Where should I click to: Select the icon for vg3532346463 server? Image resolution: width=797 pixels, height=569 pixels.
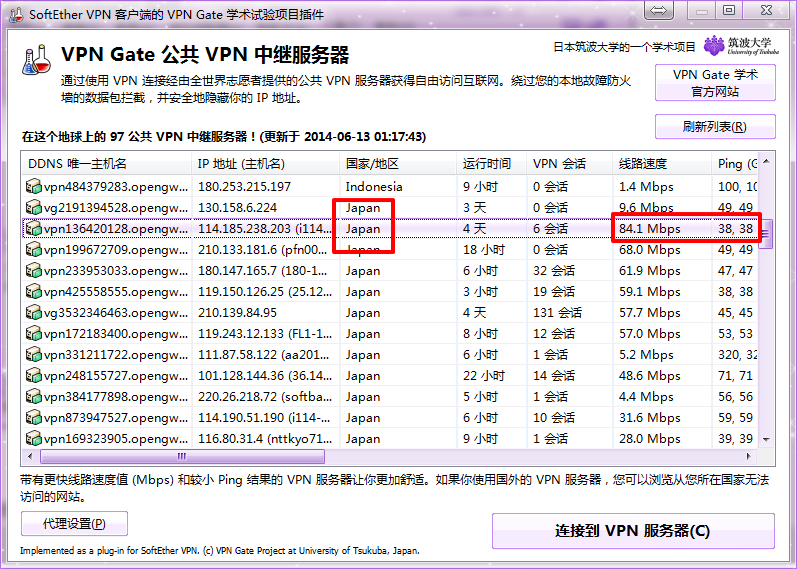34,313
